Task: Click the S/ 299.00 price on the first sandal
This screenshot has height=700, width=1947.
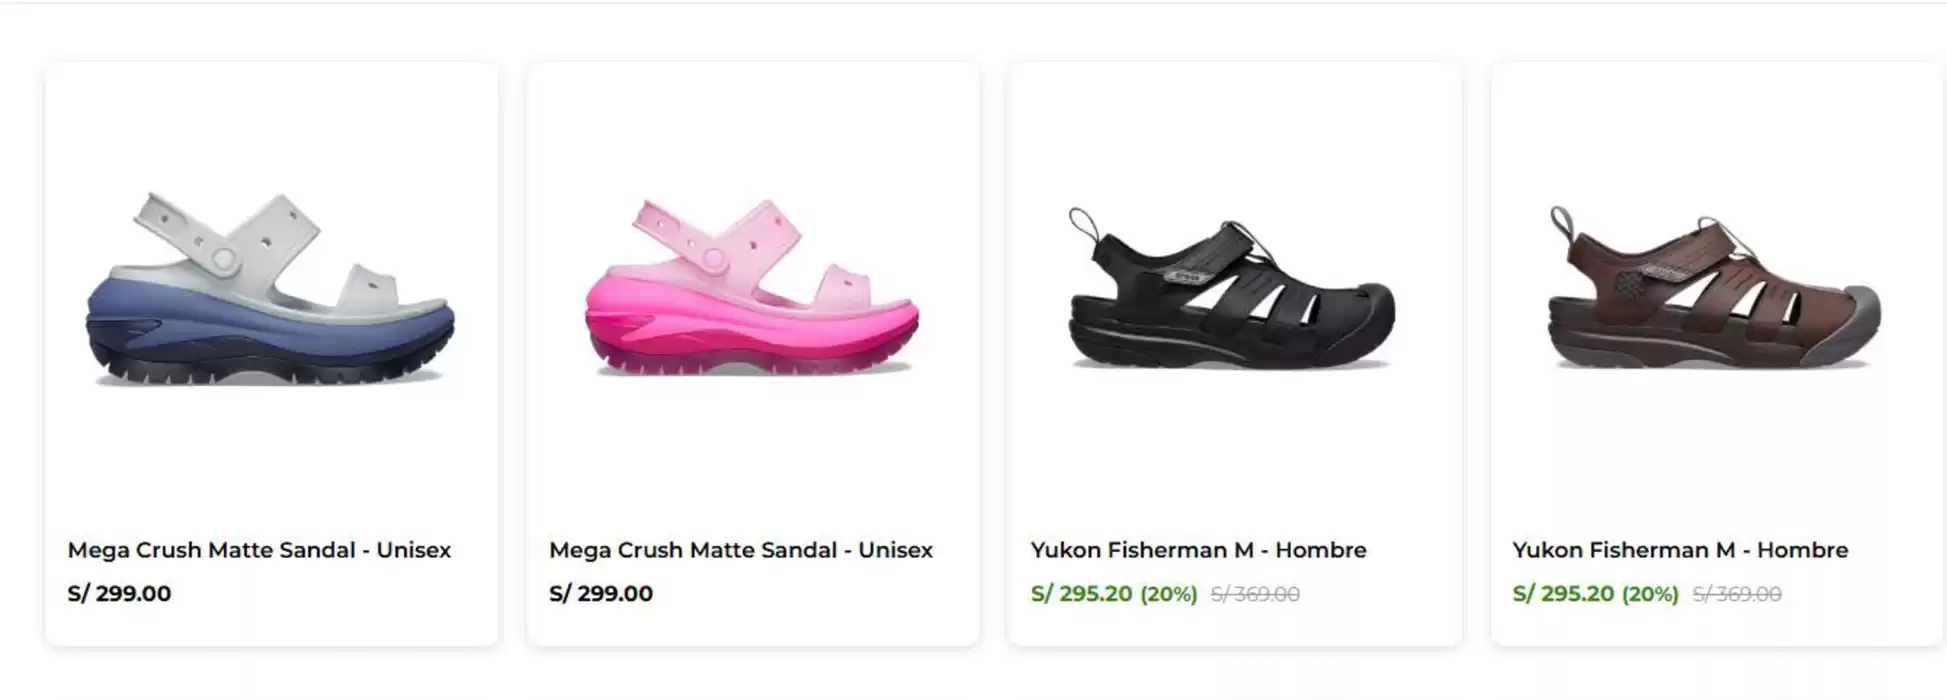Action: click(118, 593)
